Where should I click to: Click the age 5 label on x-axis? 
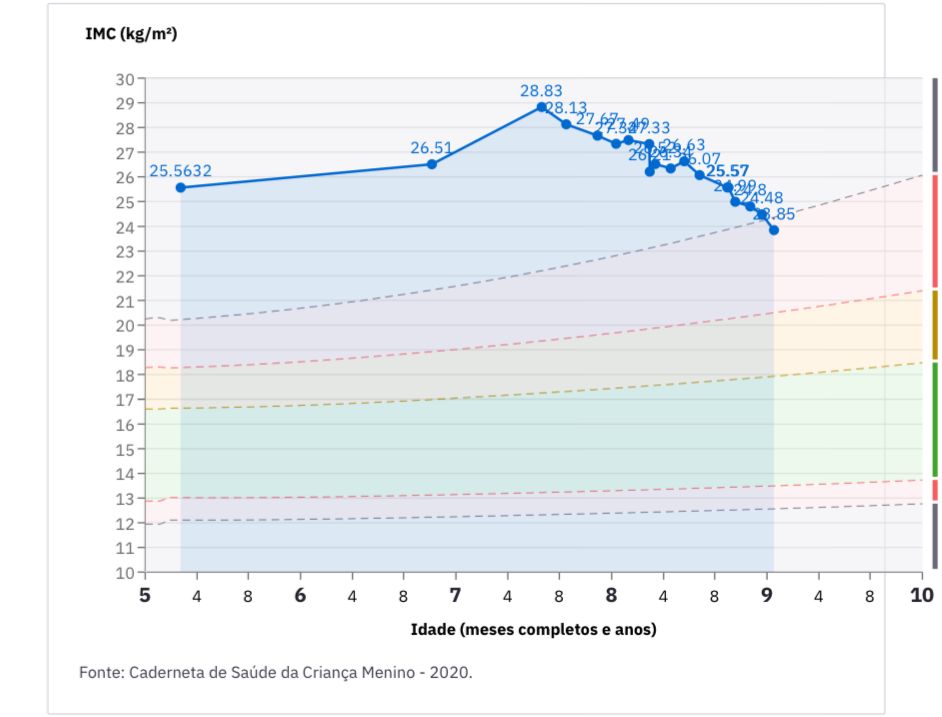[145, 595]
